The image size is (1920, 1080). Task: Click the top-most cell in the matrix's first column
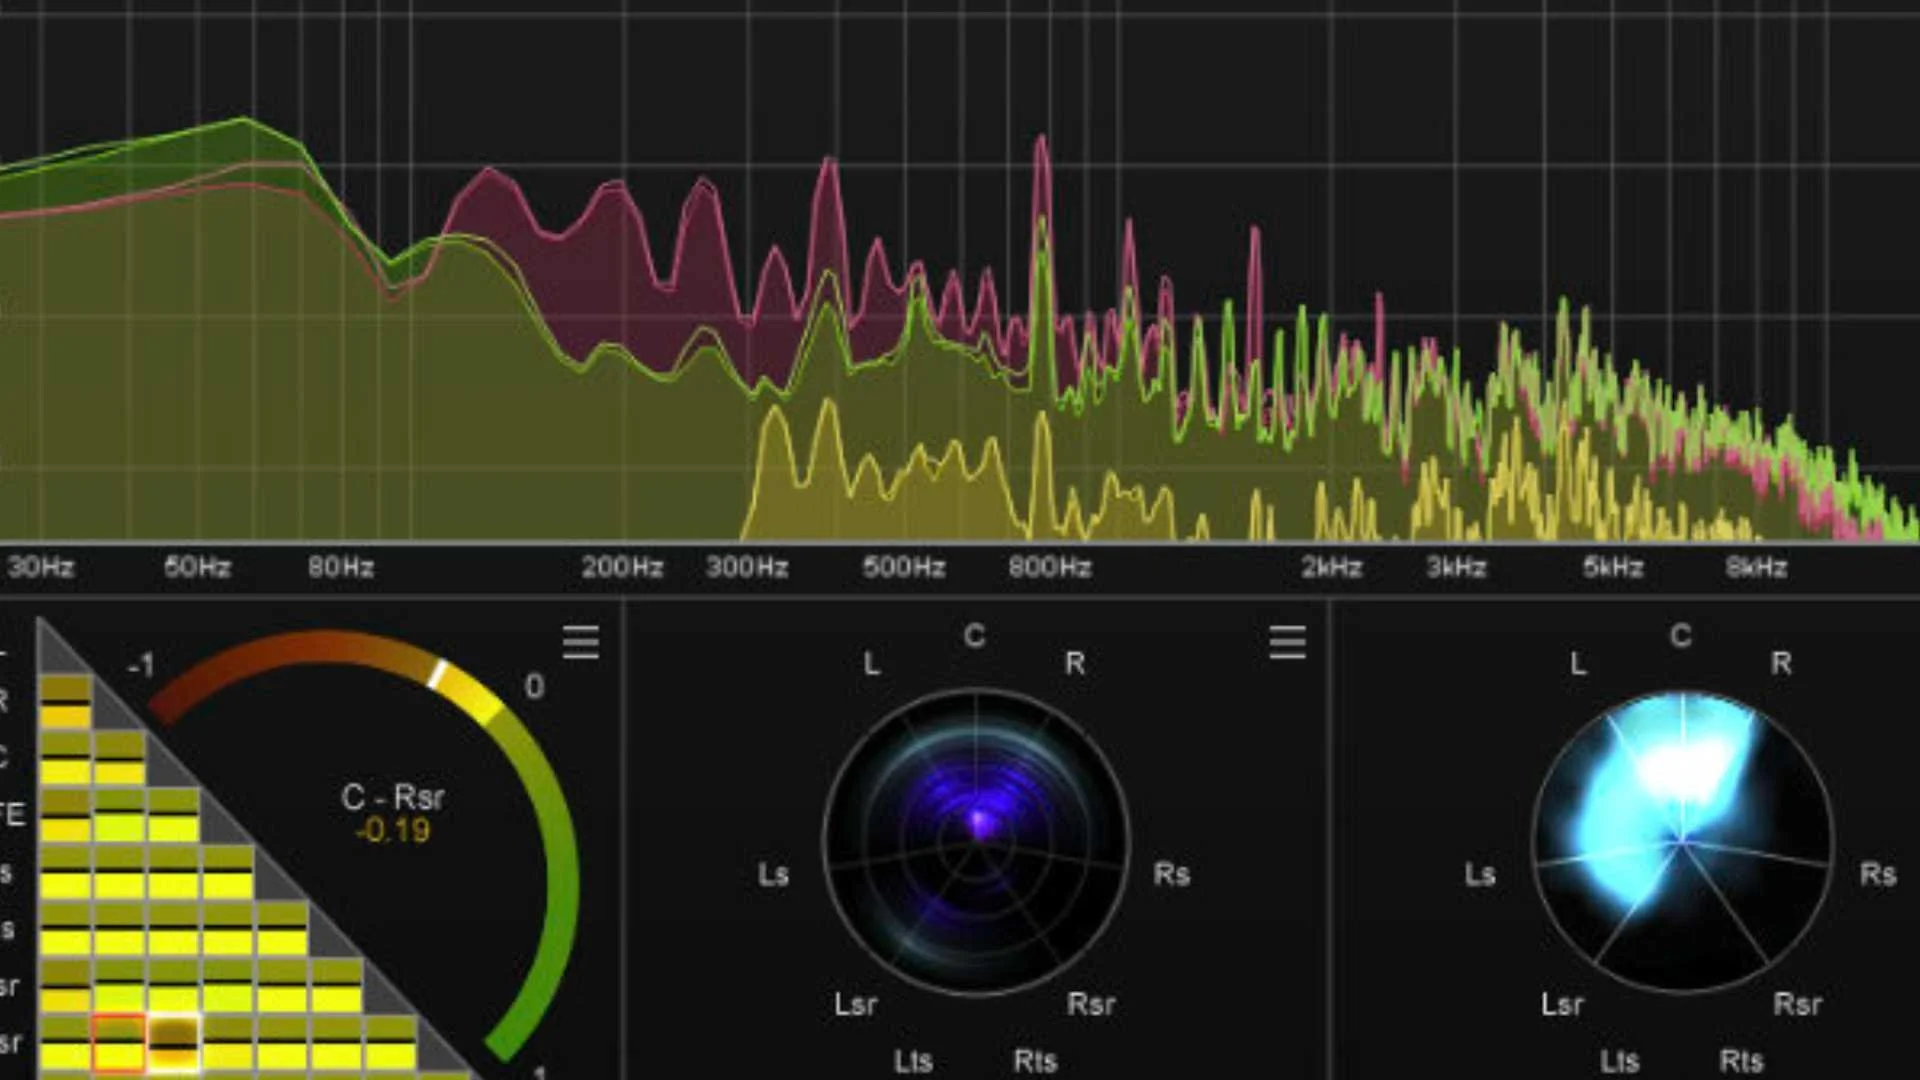[65, 701]
